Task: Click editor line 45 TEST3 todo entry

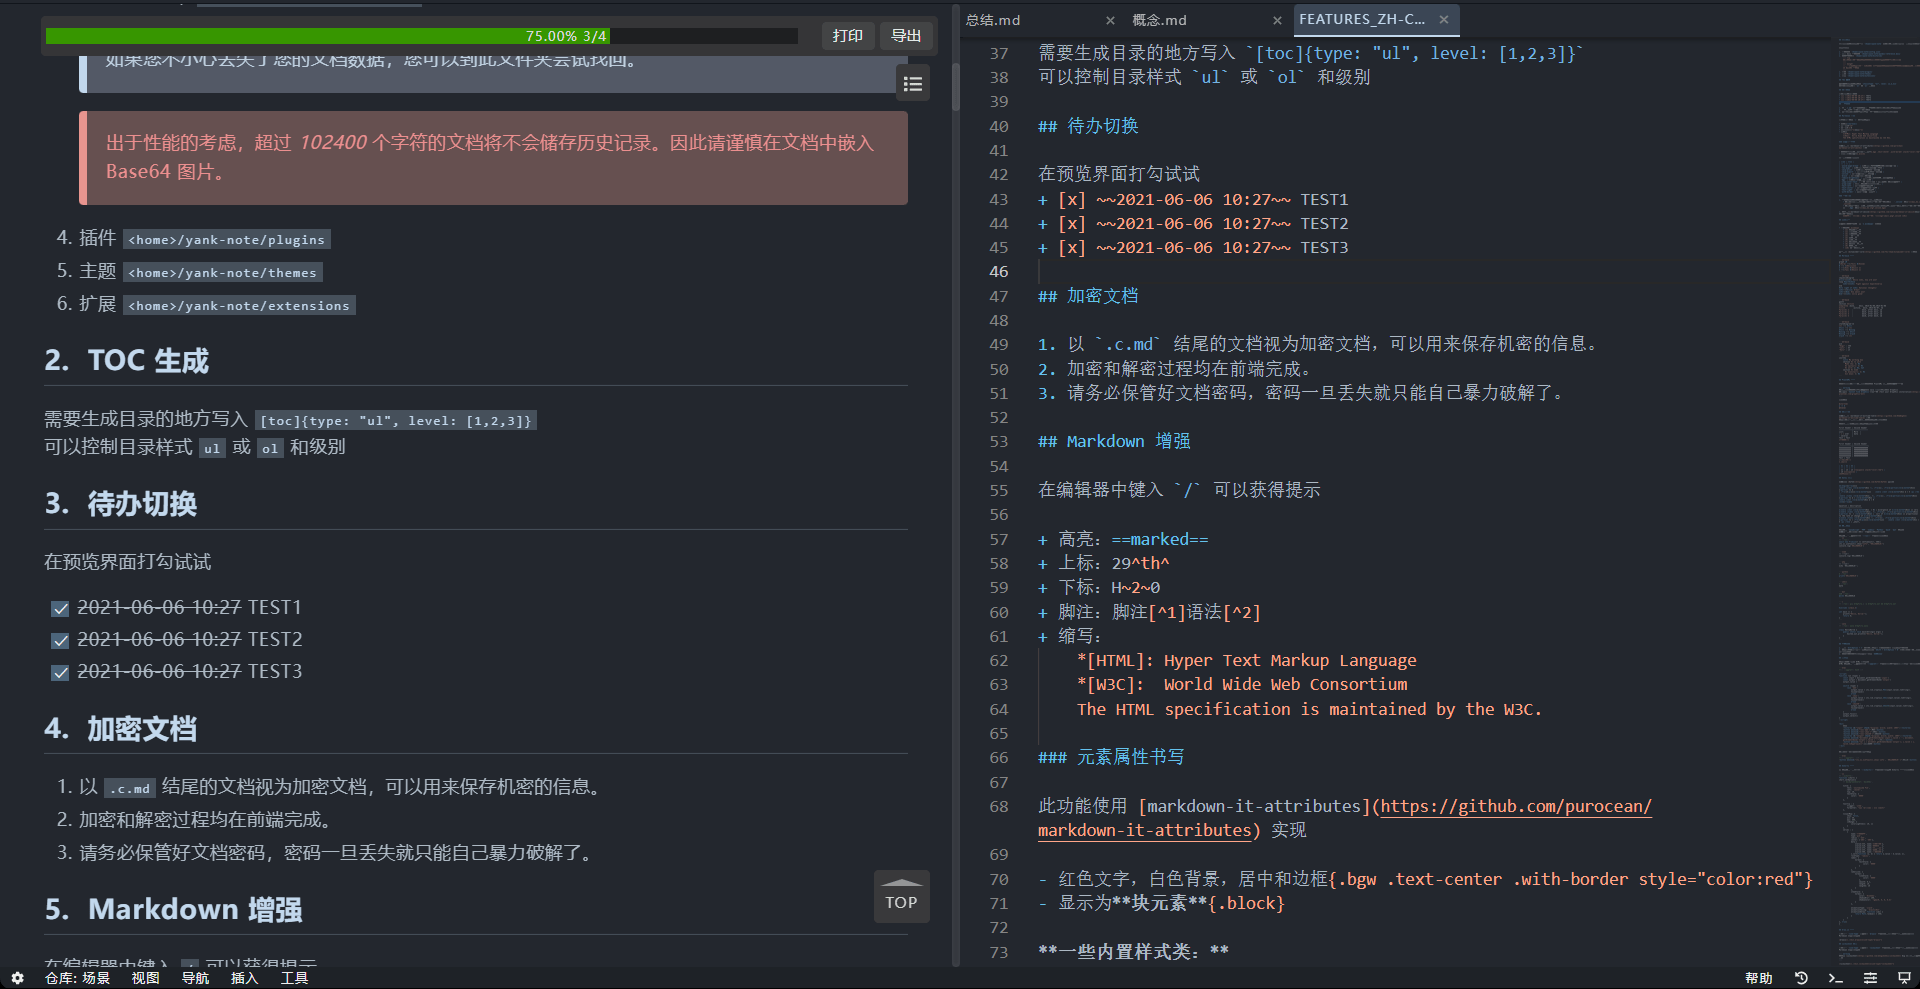Action: pos(1193,248)
